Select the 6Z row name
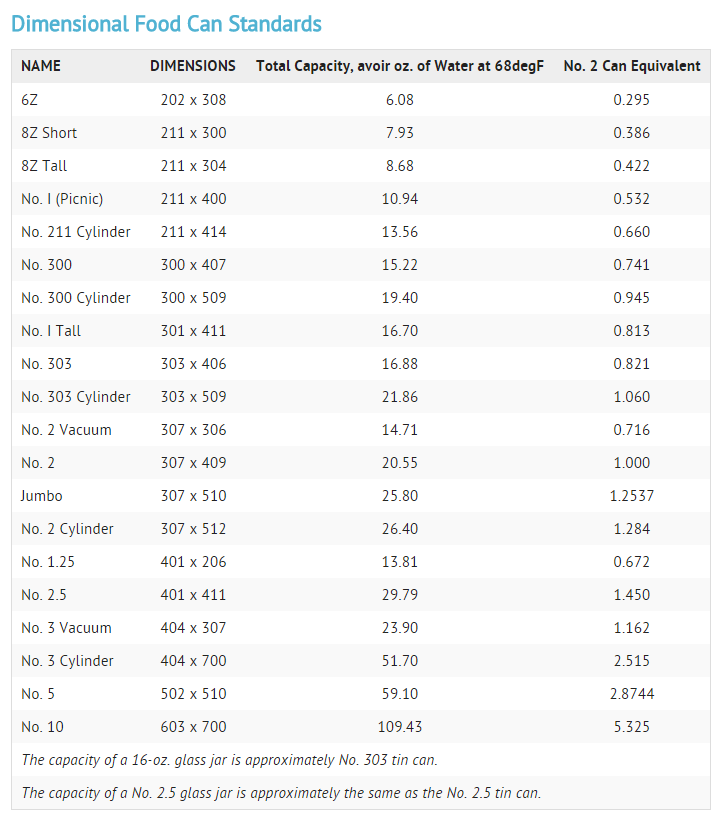The image size is (726, 829). [x=30, y=99]
